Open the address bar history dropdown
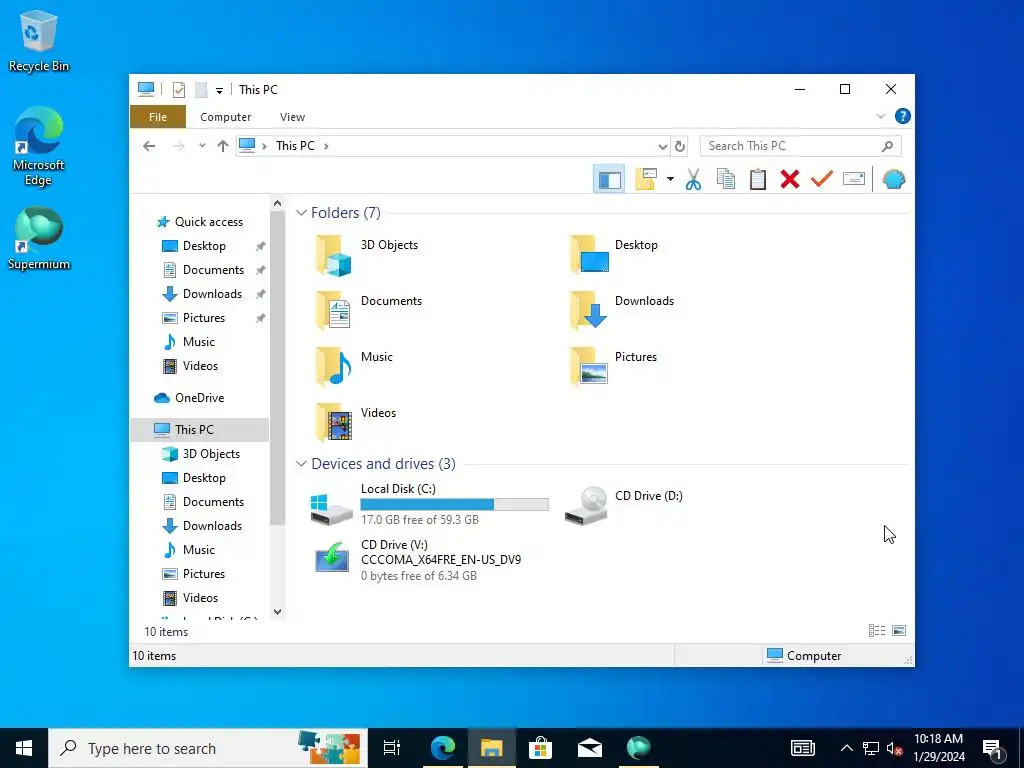 click(662, 146)
